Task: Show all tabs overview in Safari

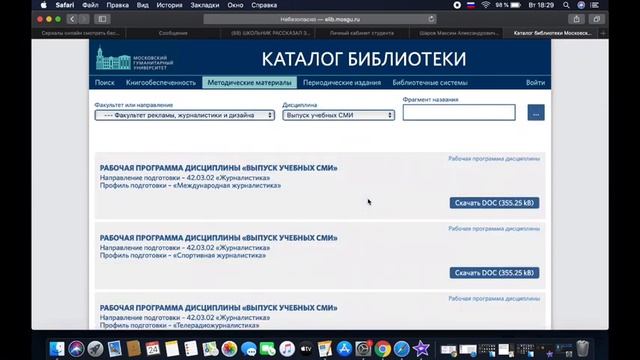Action: click(x=596, y=19)
